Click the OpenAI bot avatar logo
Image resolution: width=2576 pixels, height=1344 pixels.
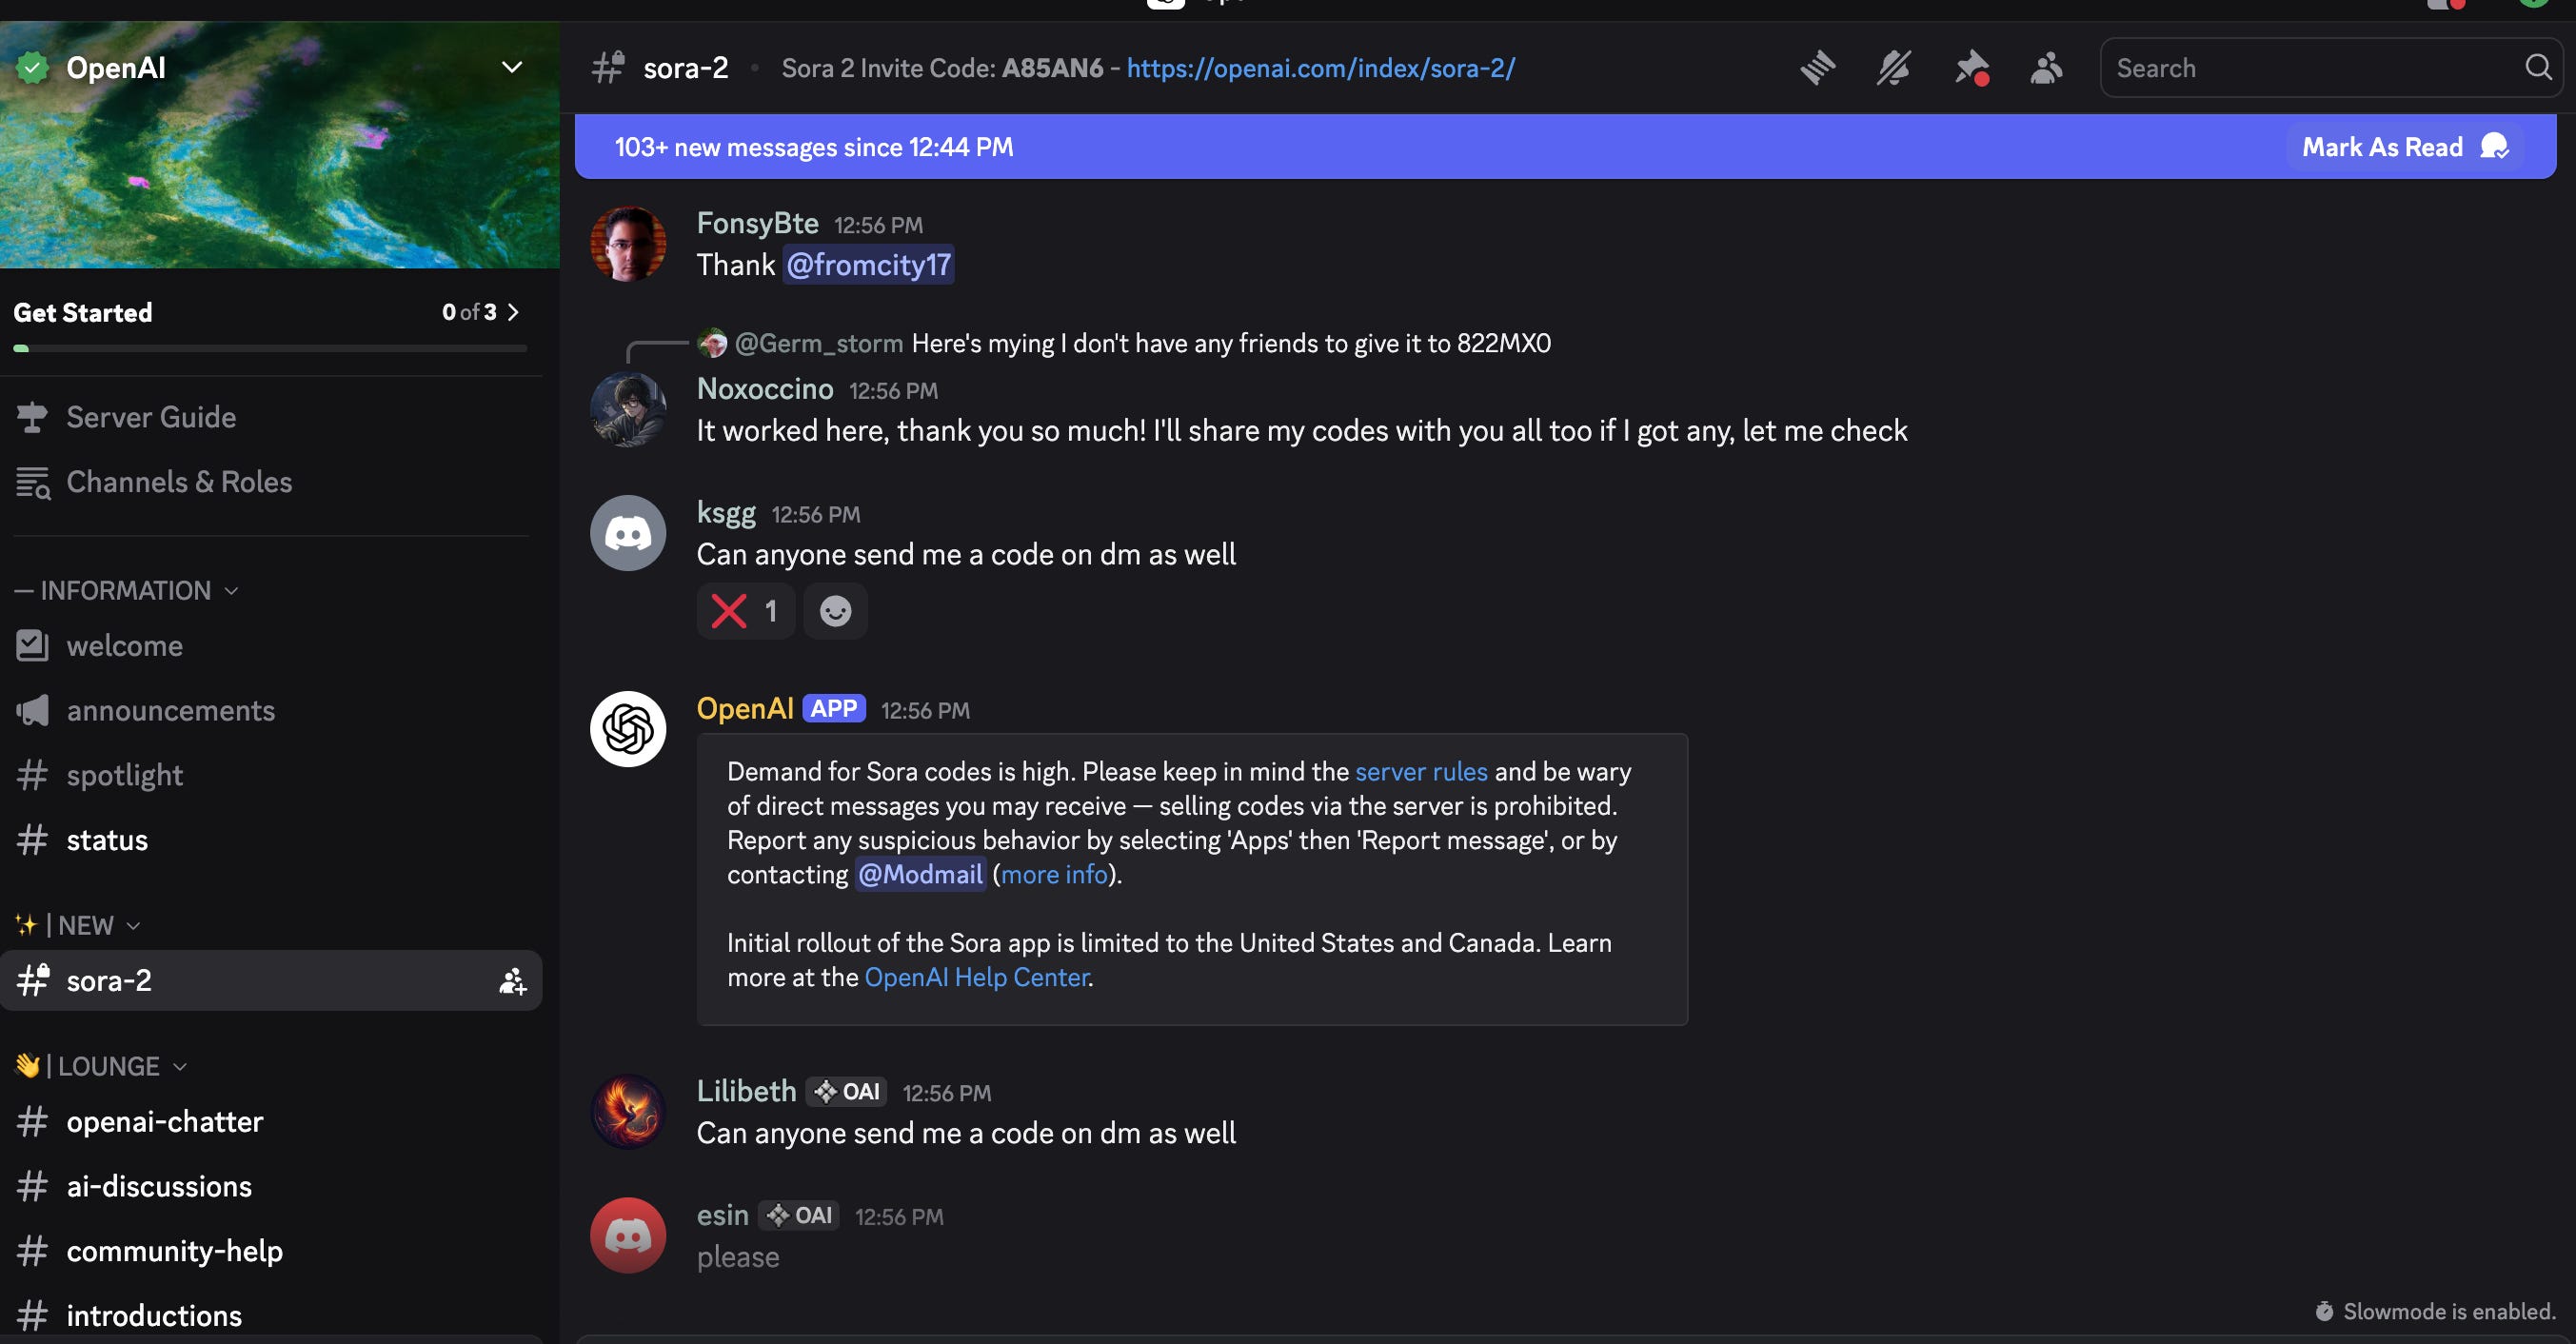[628, 729]
